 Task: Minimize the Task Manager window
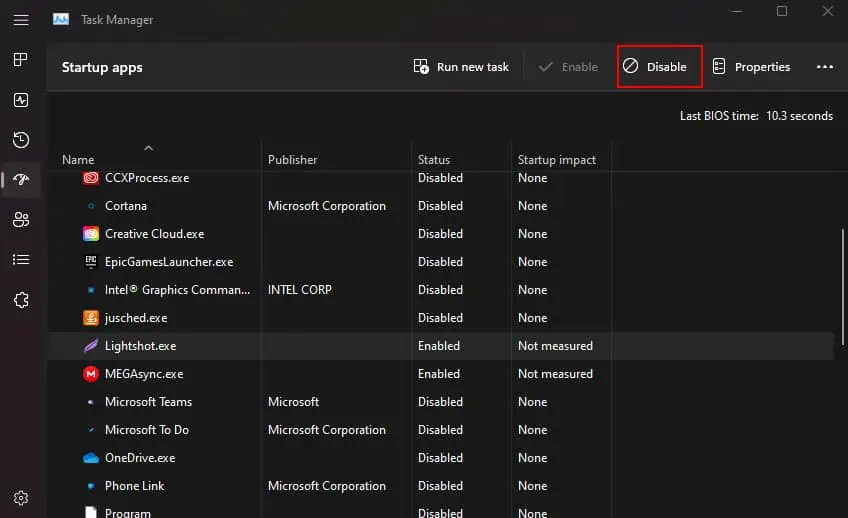point(737,11)
